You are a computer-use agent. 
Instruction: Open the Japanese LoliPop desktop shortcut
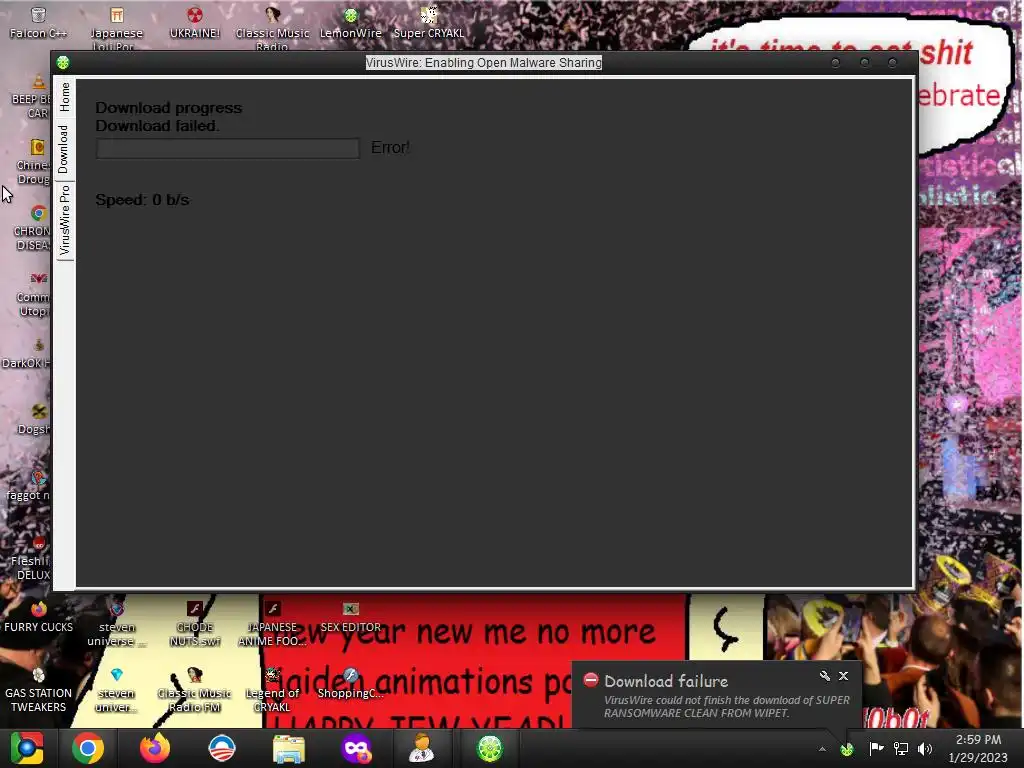pos(116,27)
